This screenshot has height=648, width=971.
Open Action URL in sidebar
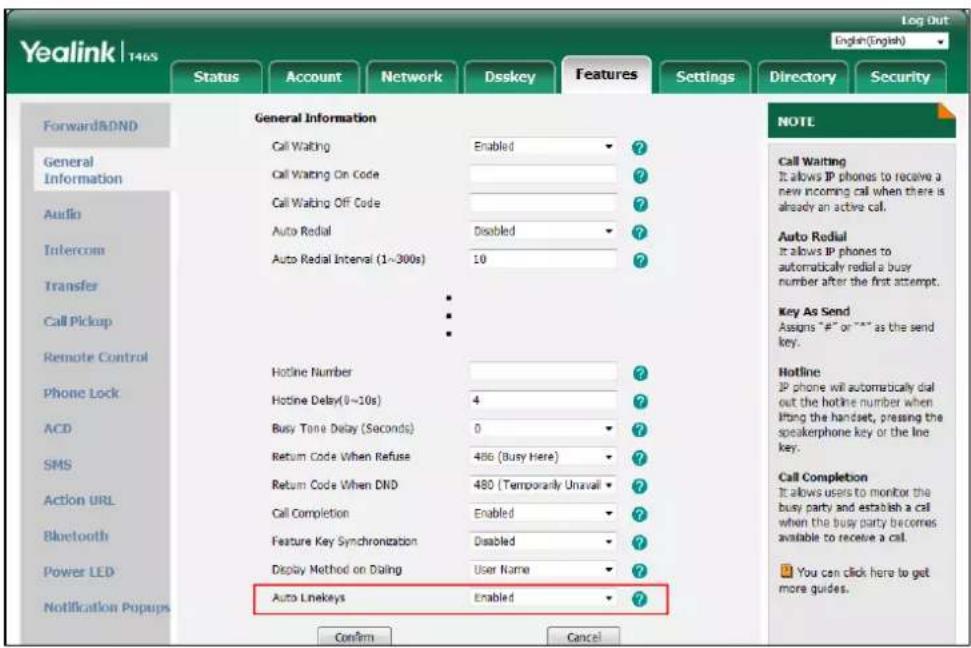(x=79, y=500)
